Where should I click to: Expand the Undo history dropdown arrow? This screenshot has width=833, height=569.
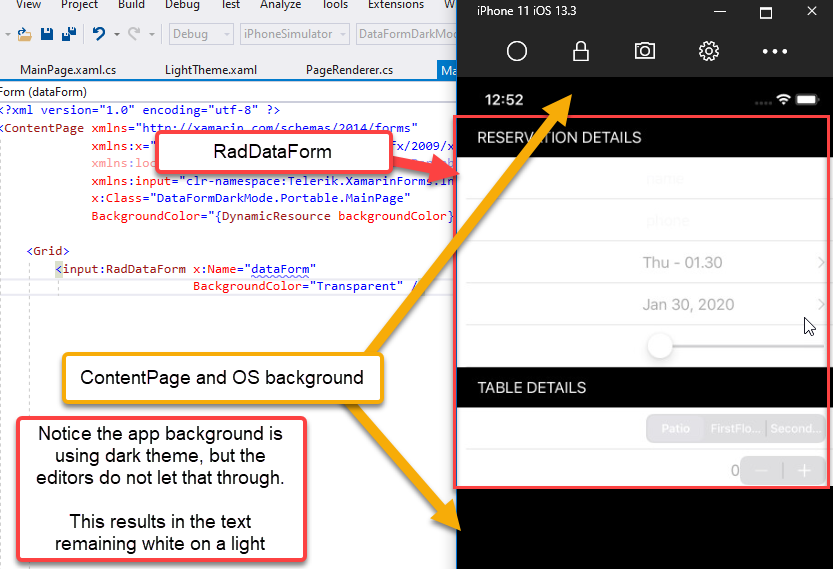click(117, 35)
